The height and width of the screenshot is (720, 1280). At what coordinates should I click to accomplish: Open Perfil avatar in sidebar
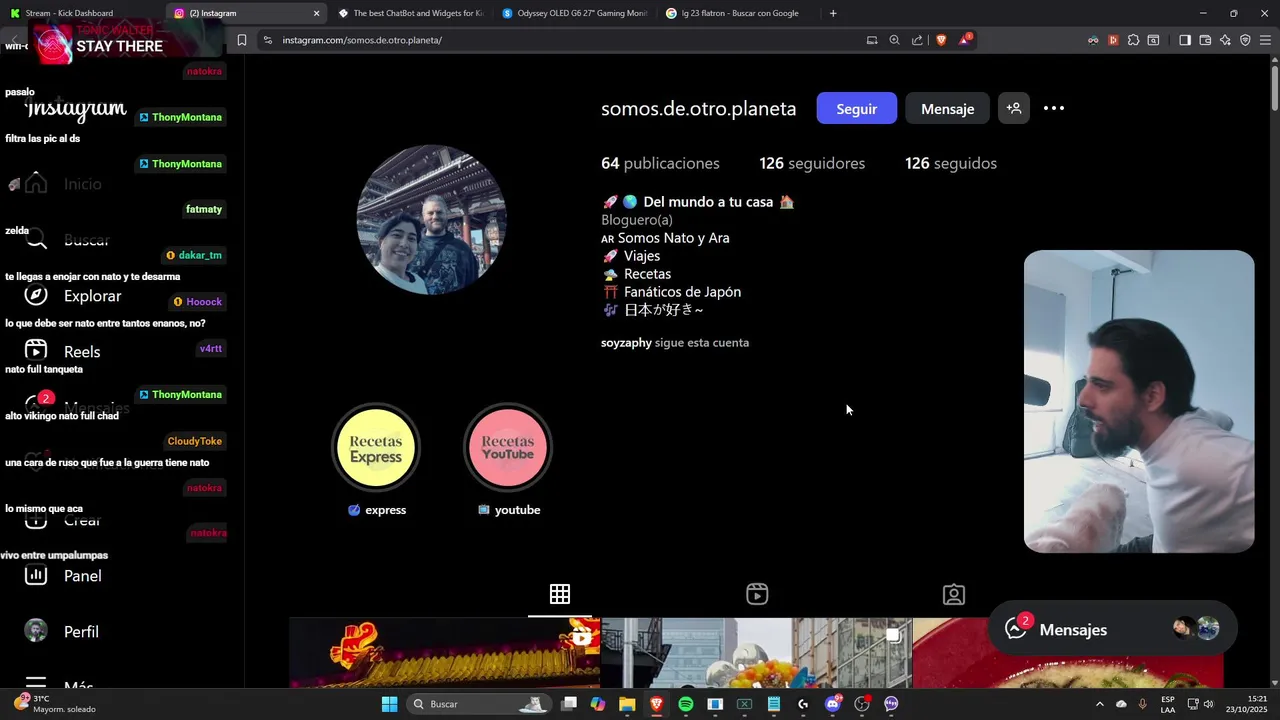click(x=36, y=631)
